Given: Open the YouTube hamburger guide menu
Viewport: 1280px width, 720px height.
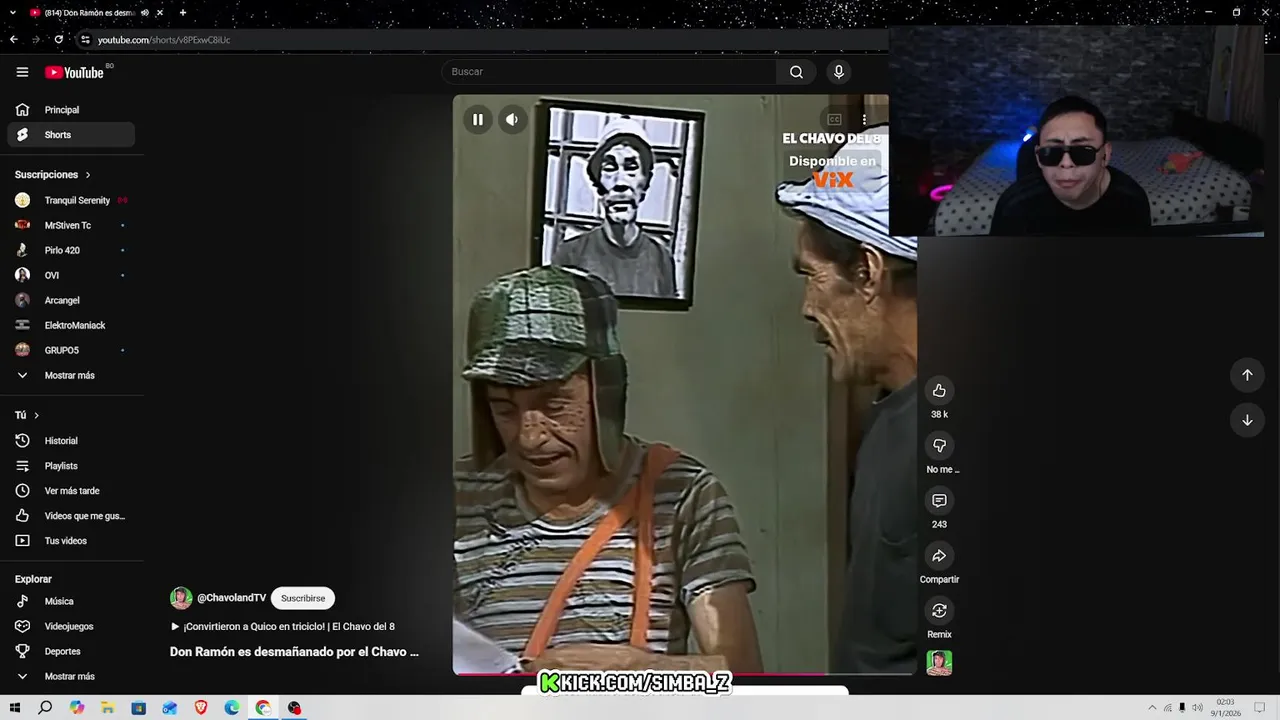Looking at the screenshot, I should coord(22,72).
